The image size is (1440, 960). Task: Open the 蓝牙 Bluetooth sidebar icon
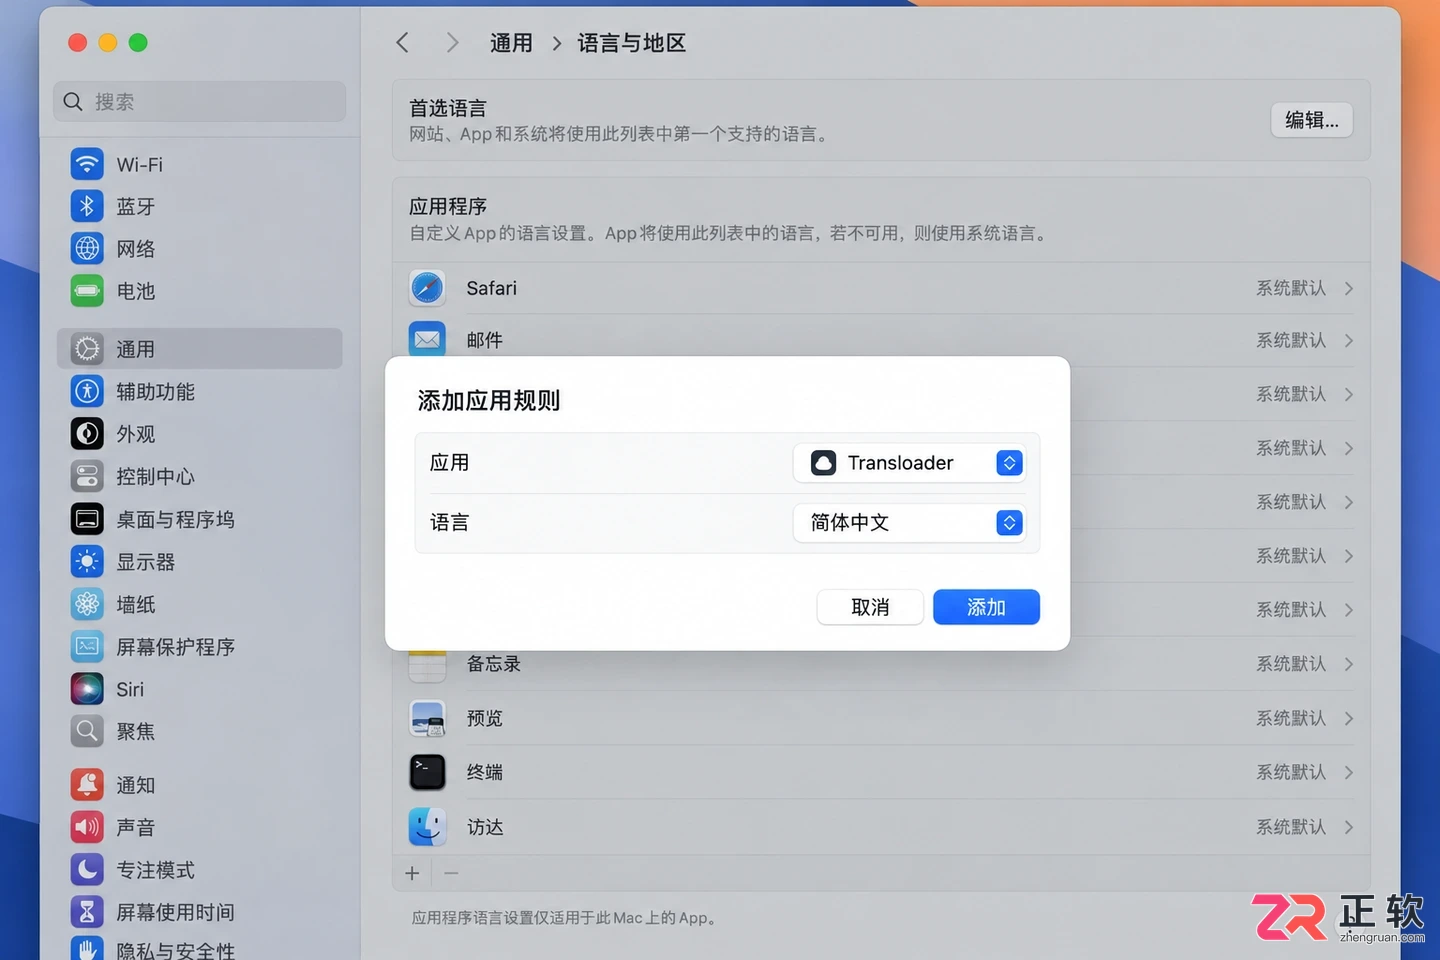(x=87, y=206)
